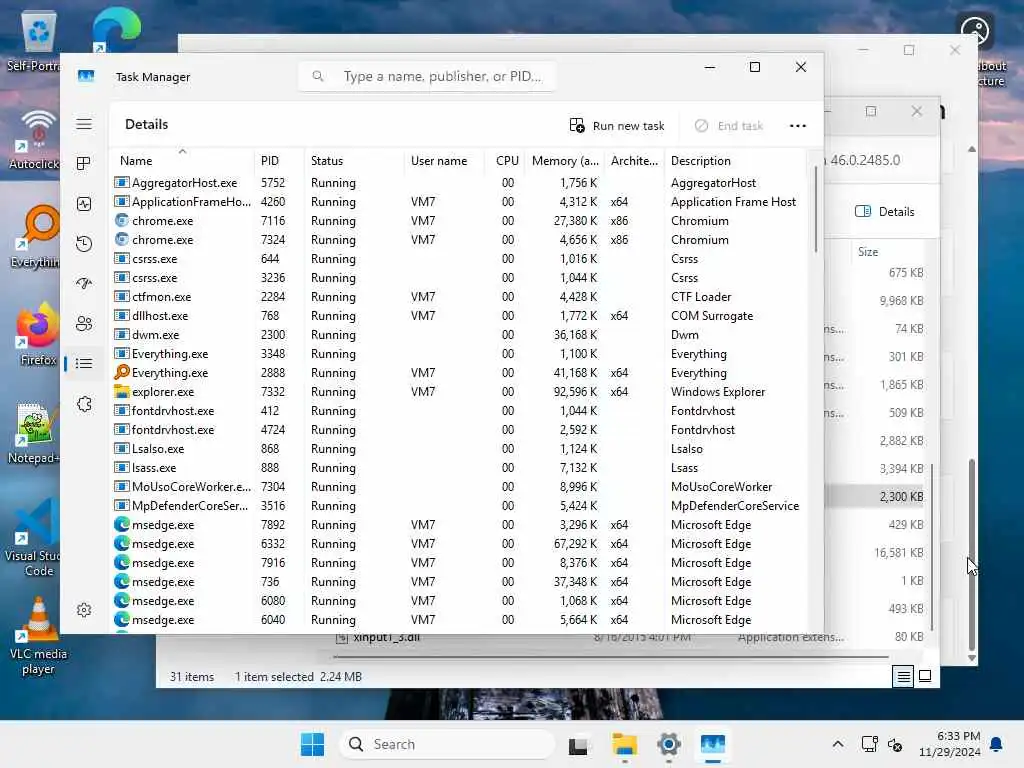1024x768 pixels.
Task: Switch File Explorer to details list view
Action: [903, 677]
